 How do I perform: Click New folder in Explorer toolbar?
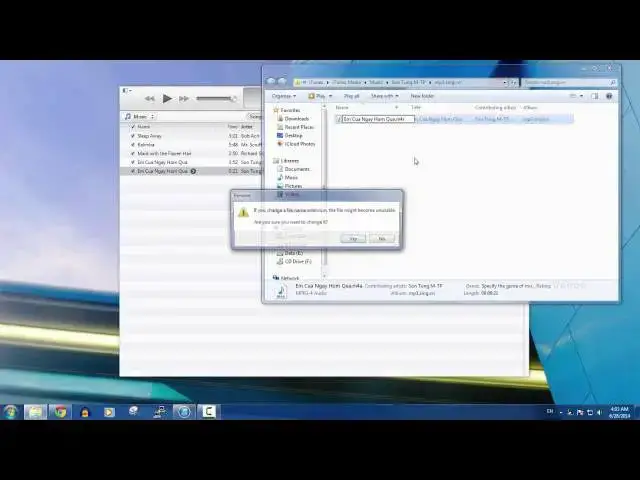[422, 96]
